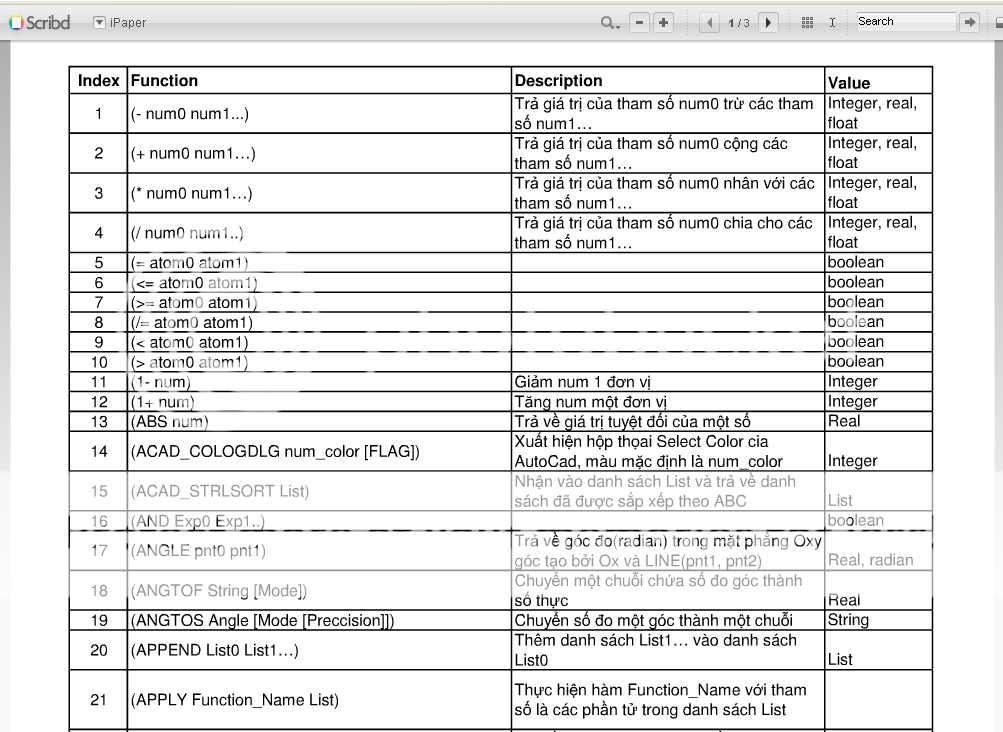Select the text cursor tool
1003x732 pixels.
point(832,22)
